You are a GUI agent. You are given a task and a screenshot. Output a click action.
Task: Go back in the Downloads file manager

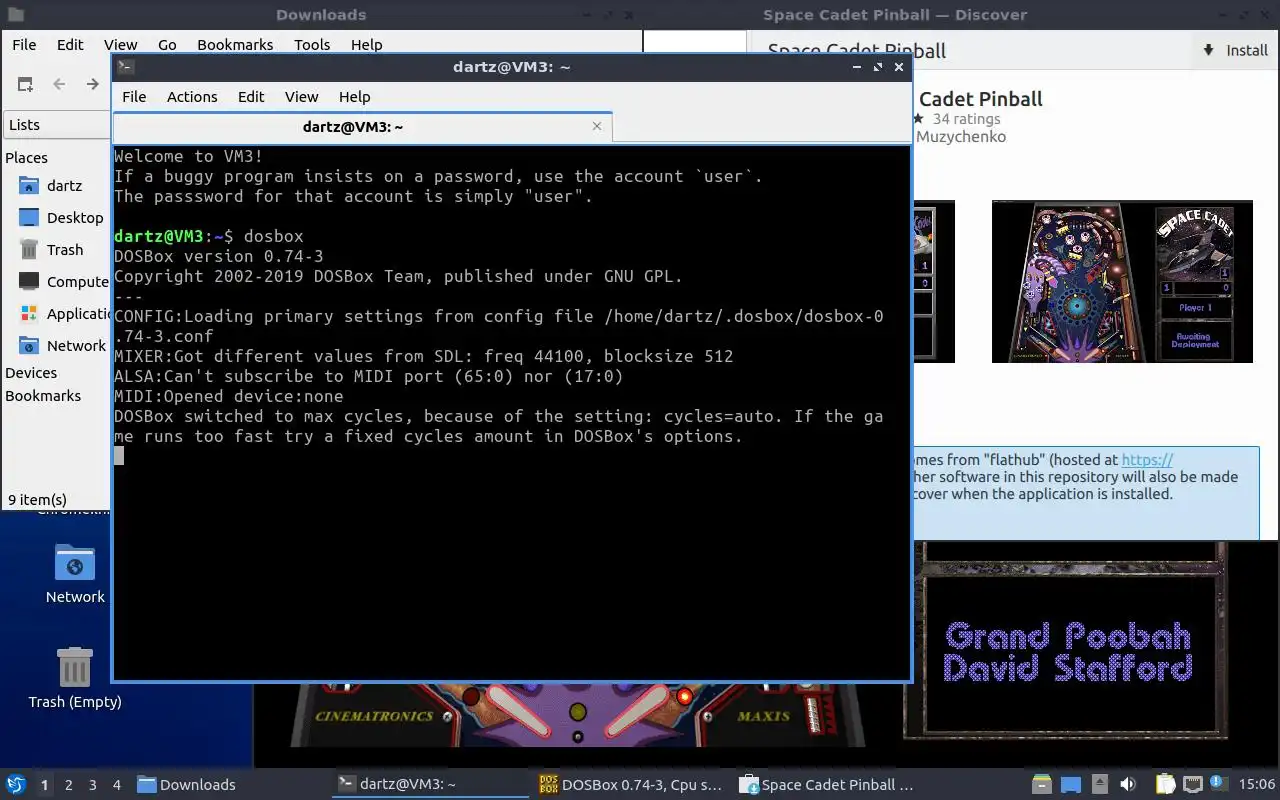click(59, 84)
